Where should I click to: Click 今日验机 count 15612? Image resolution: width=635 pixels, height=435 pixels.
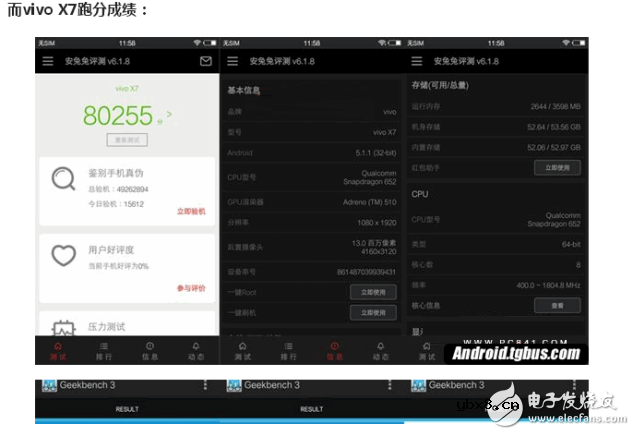134,204
